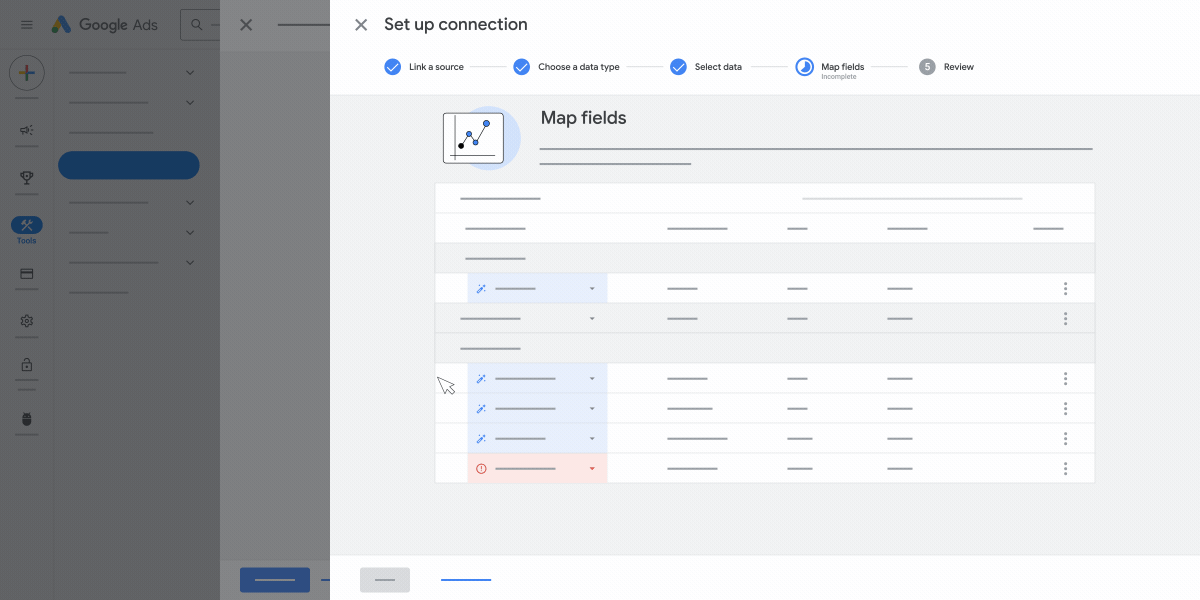Click the magic wand icon in the first table row

coord(481,288)
